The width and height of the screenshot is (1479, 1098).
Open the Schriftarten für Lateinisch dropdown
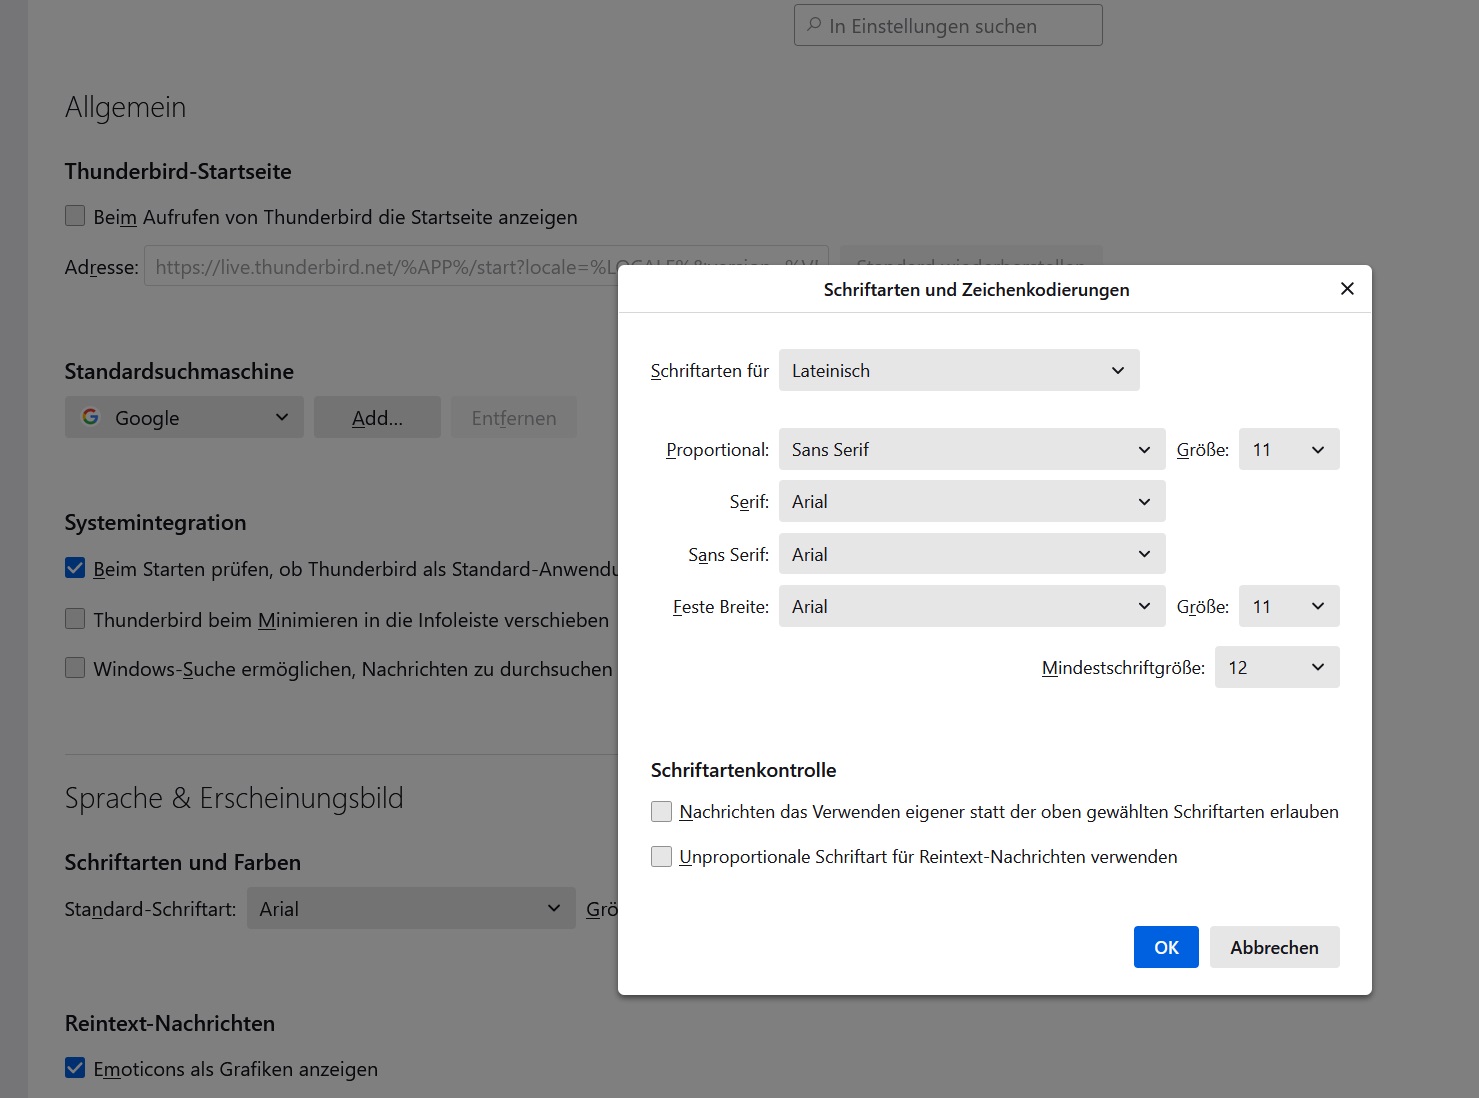pyautogui.click(x=958, y=370)
